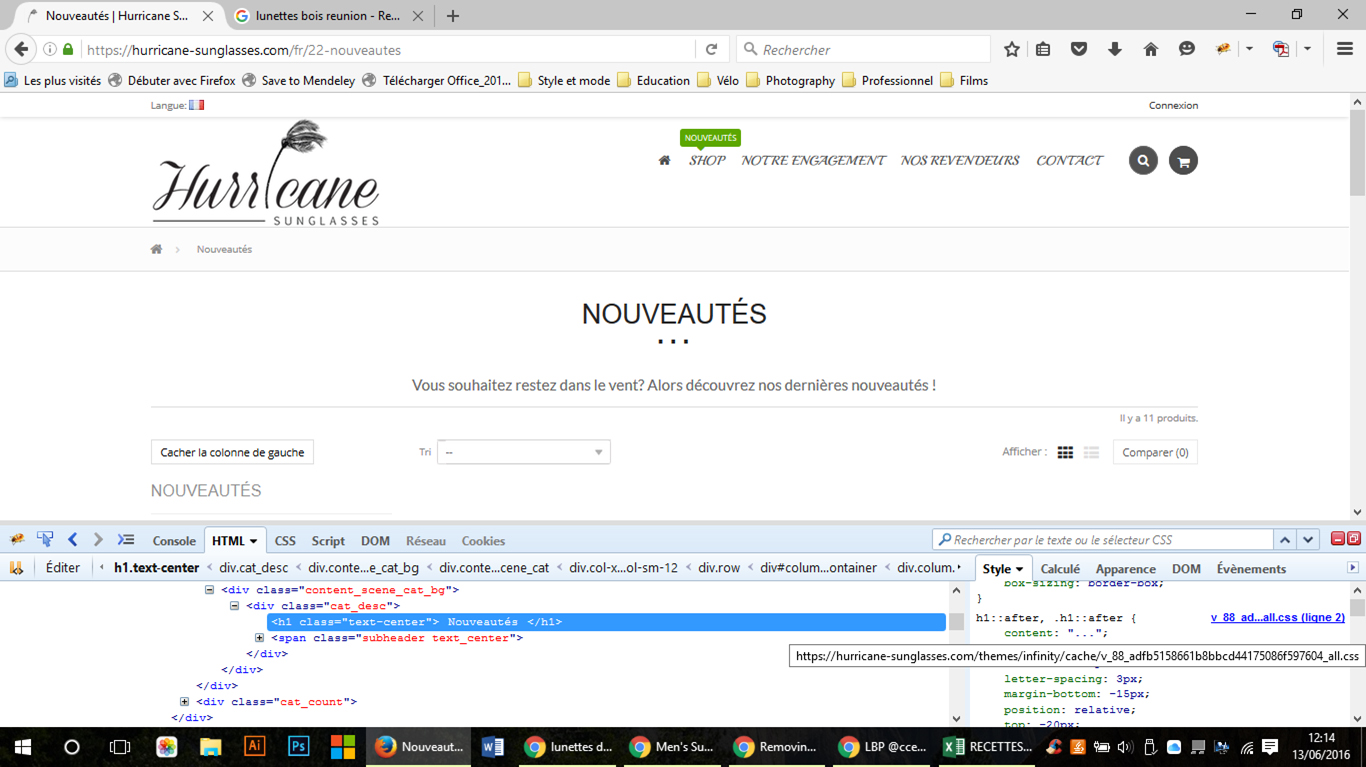Reload the current page
Image resolution: width=1366 pixels, height=767 pixels.
pyautogui.click(x=712, y=49)
